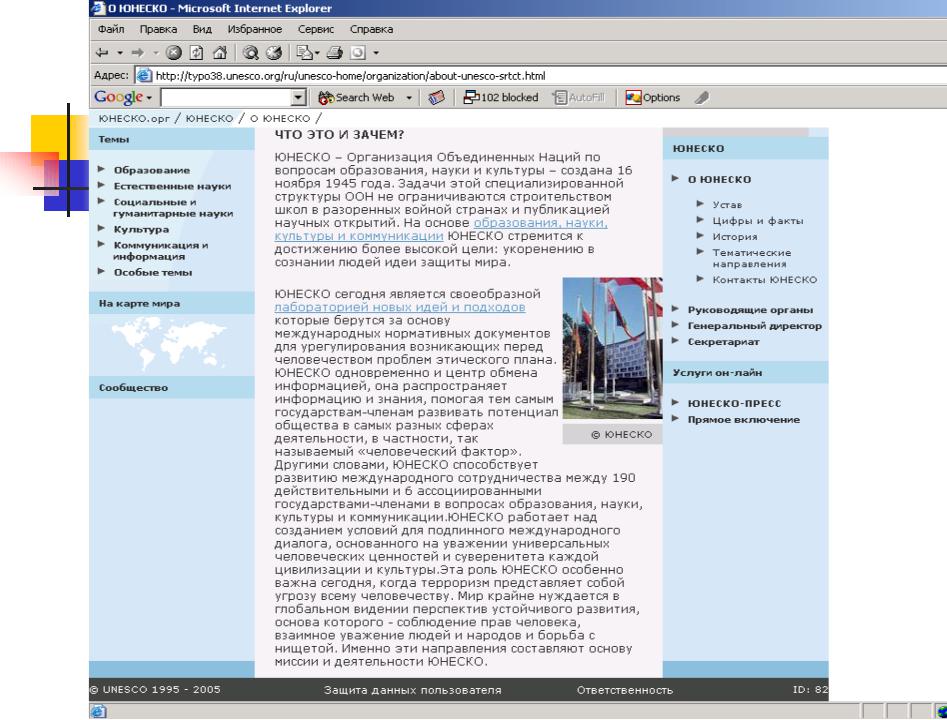Open О ЮНЕСКО in right menu
Image resolution: width=947 pixels, height=720 pixels.
click(719, 179)
